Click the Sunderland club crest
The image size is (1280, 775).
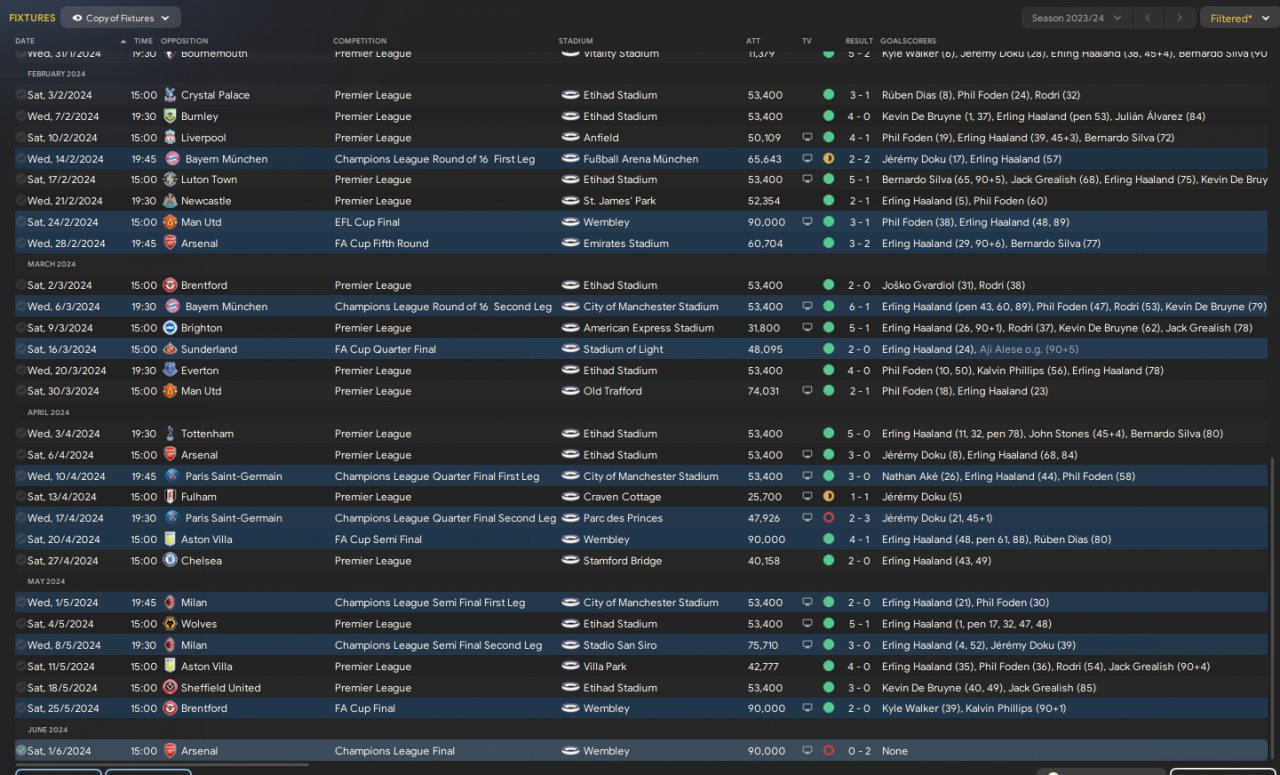coord(170,349)
